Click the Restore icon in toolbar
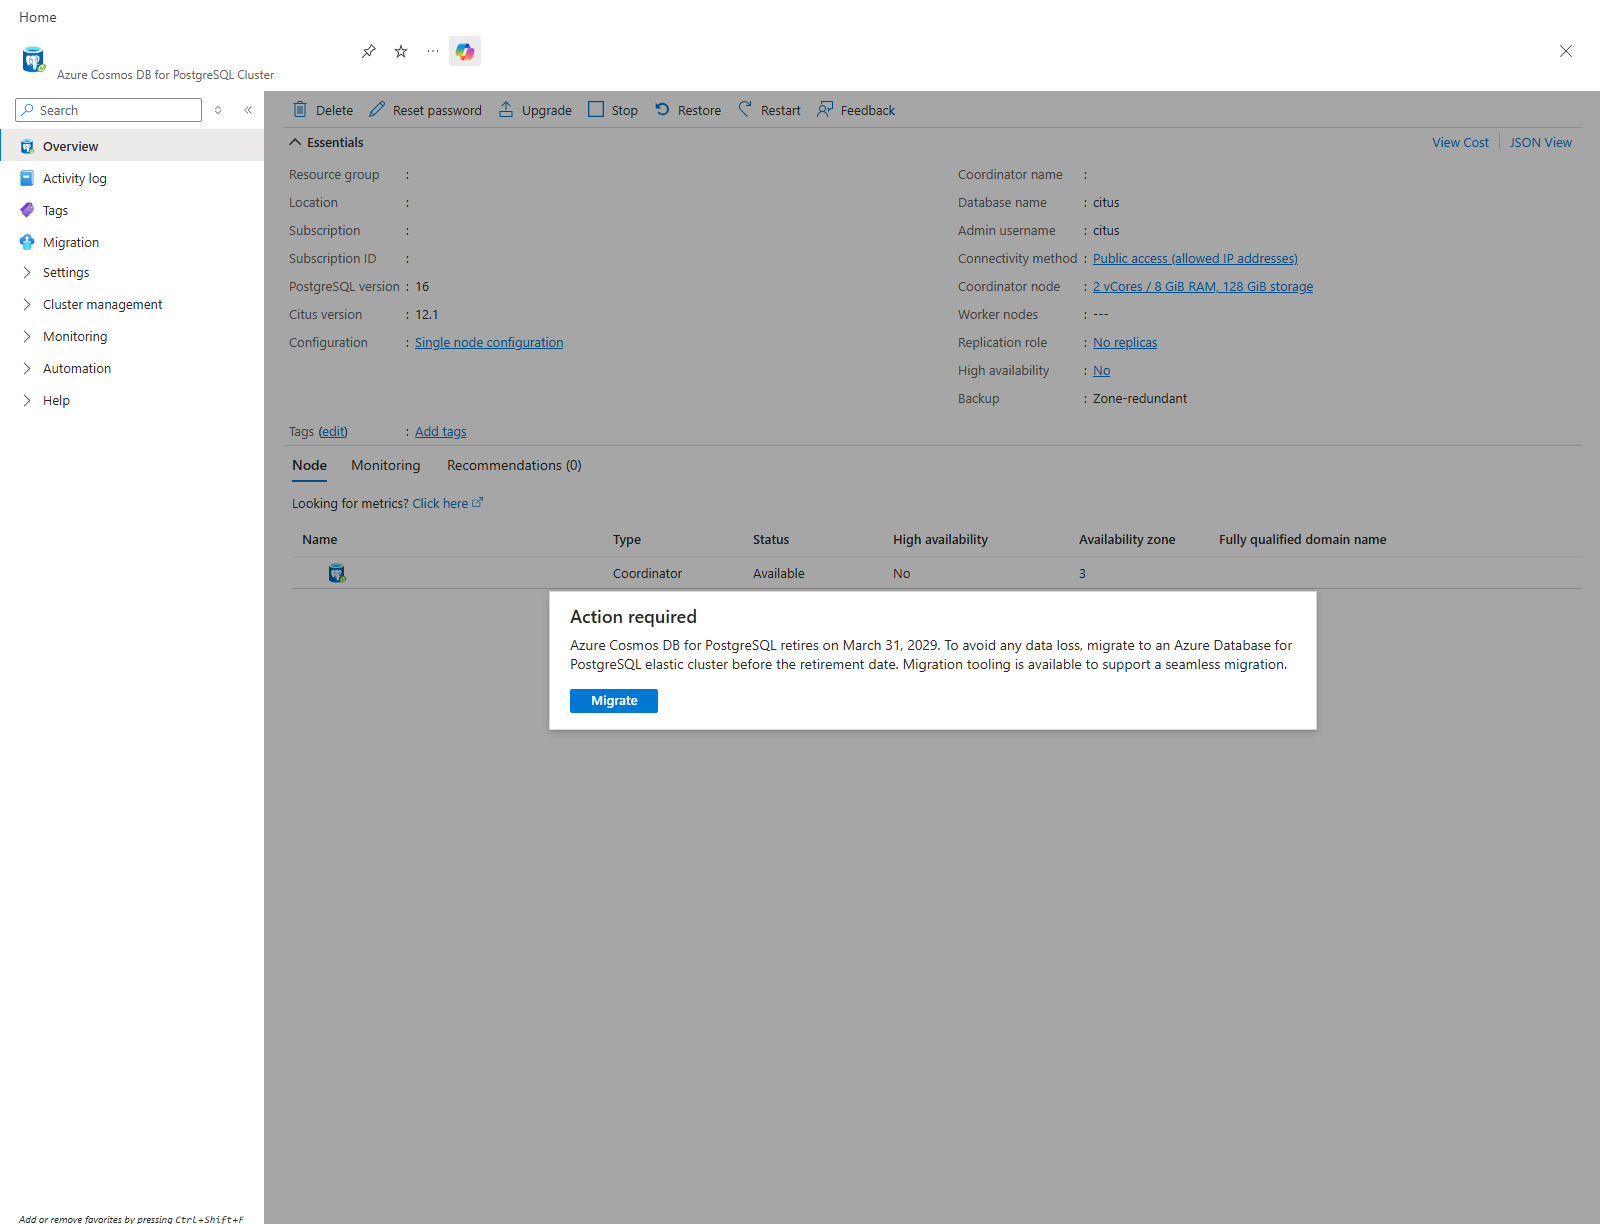Viewport: 1600px width, 1224px height. click(662, 109)
